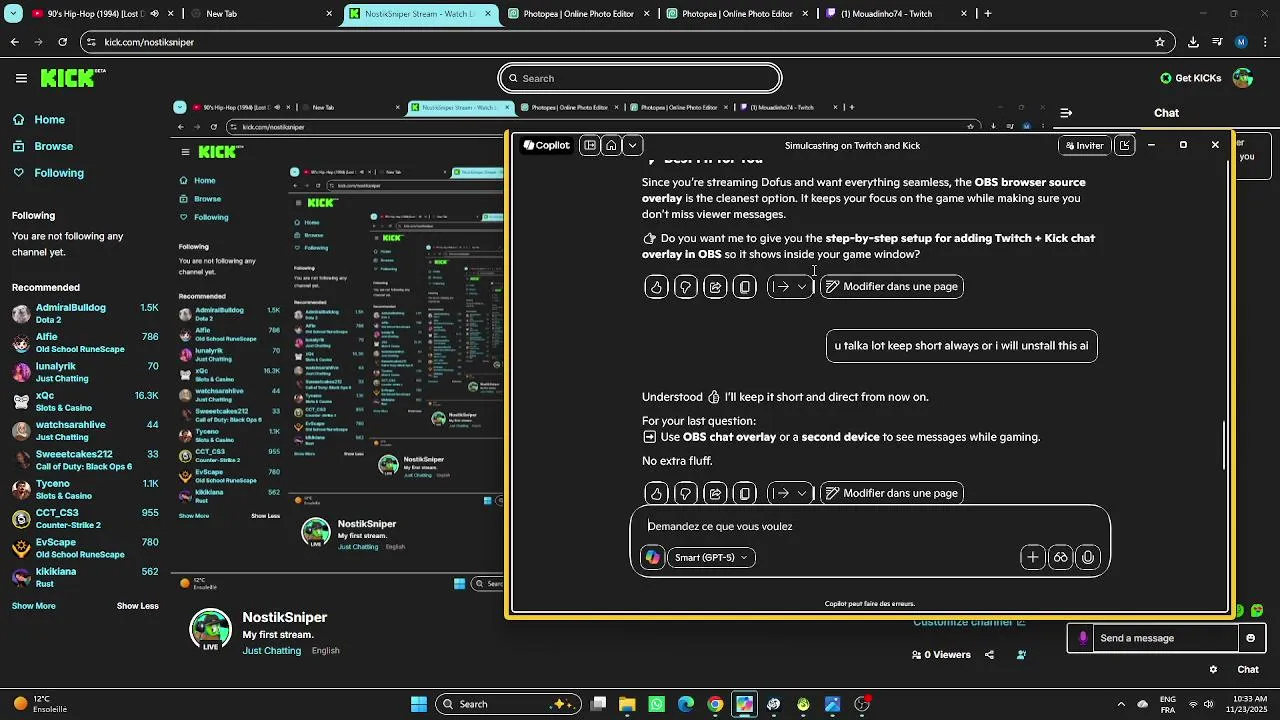
Task: Focus the Kick search box
Action: 640,78
